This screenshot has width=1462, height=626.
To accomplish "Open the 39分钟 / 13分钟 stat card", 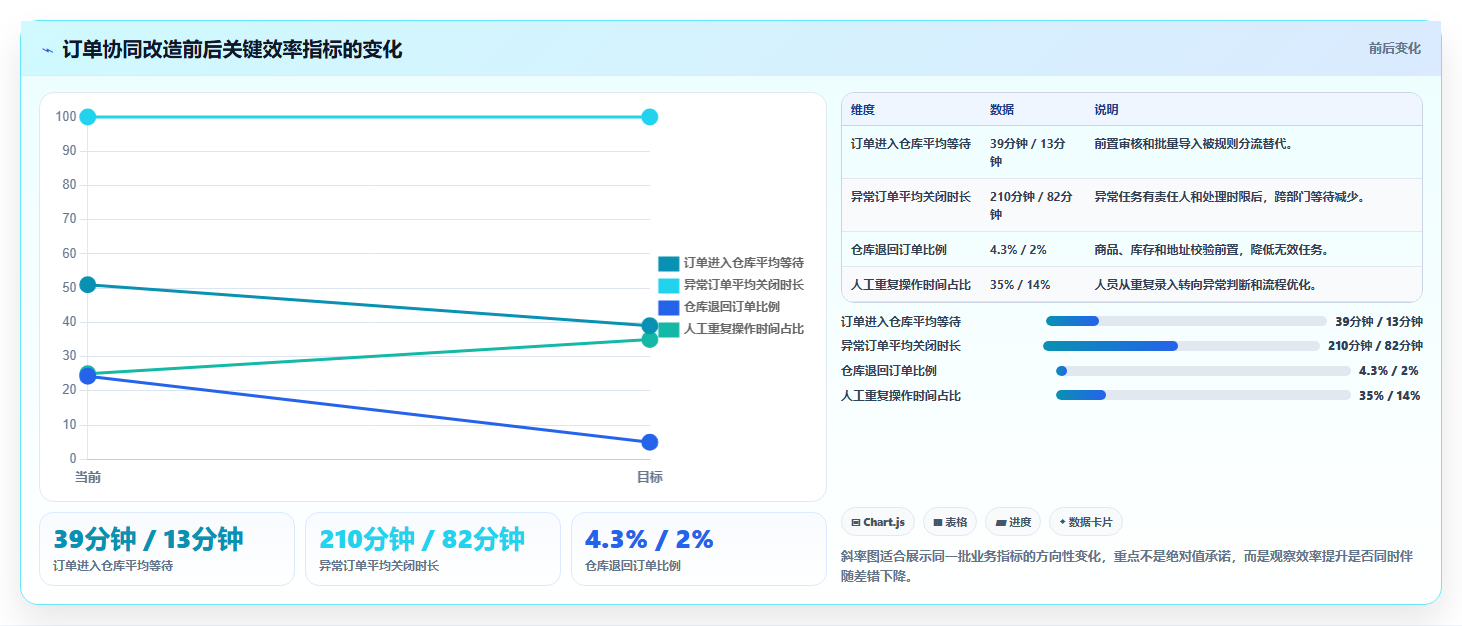I will click(167, 549).
